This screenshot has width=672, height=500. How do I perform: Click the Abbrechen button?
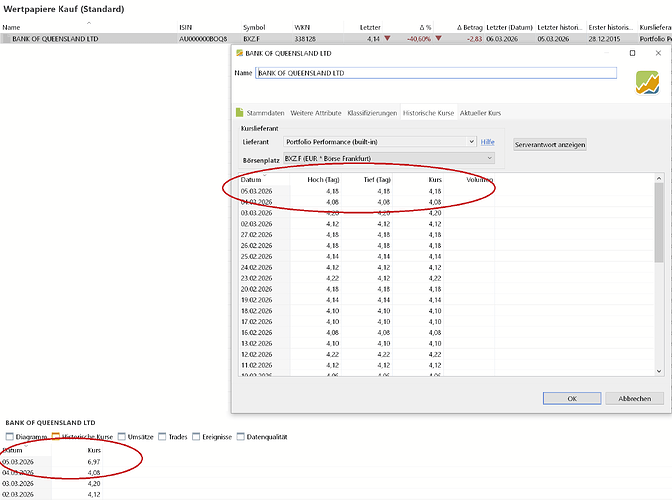tap(634, 398)
